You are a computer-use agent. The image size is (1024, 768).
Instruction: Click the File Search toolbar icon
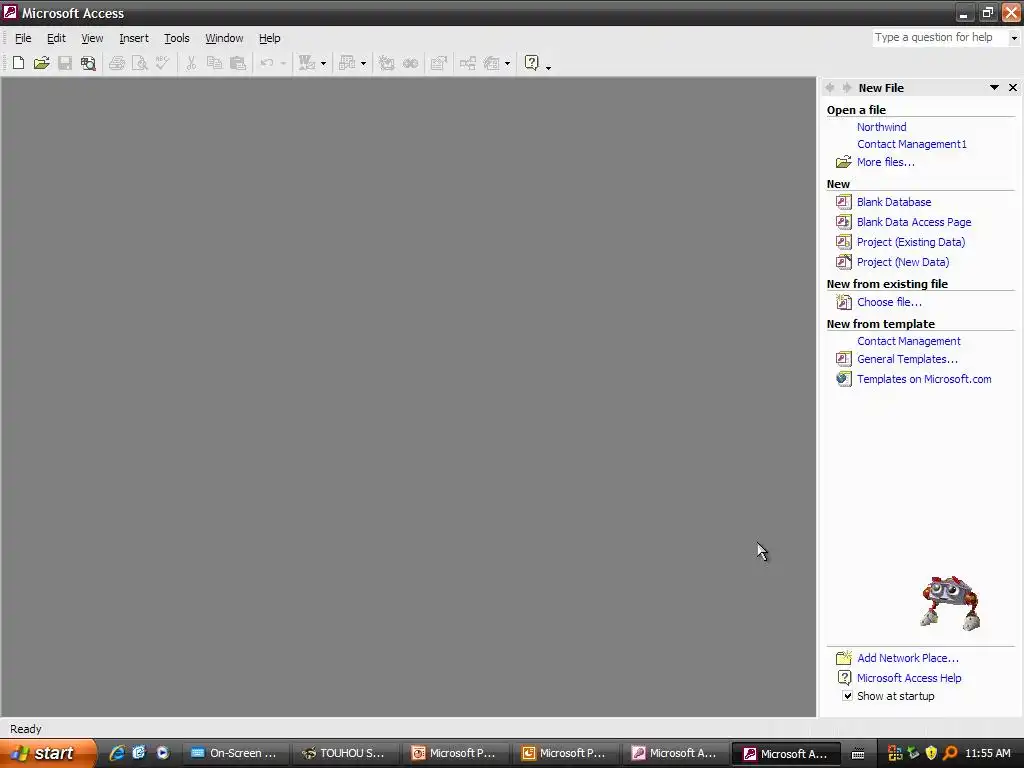coord(88,63)
